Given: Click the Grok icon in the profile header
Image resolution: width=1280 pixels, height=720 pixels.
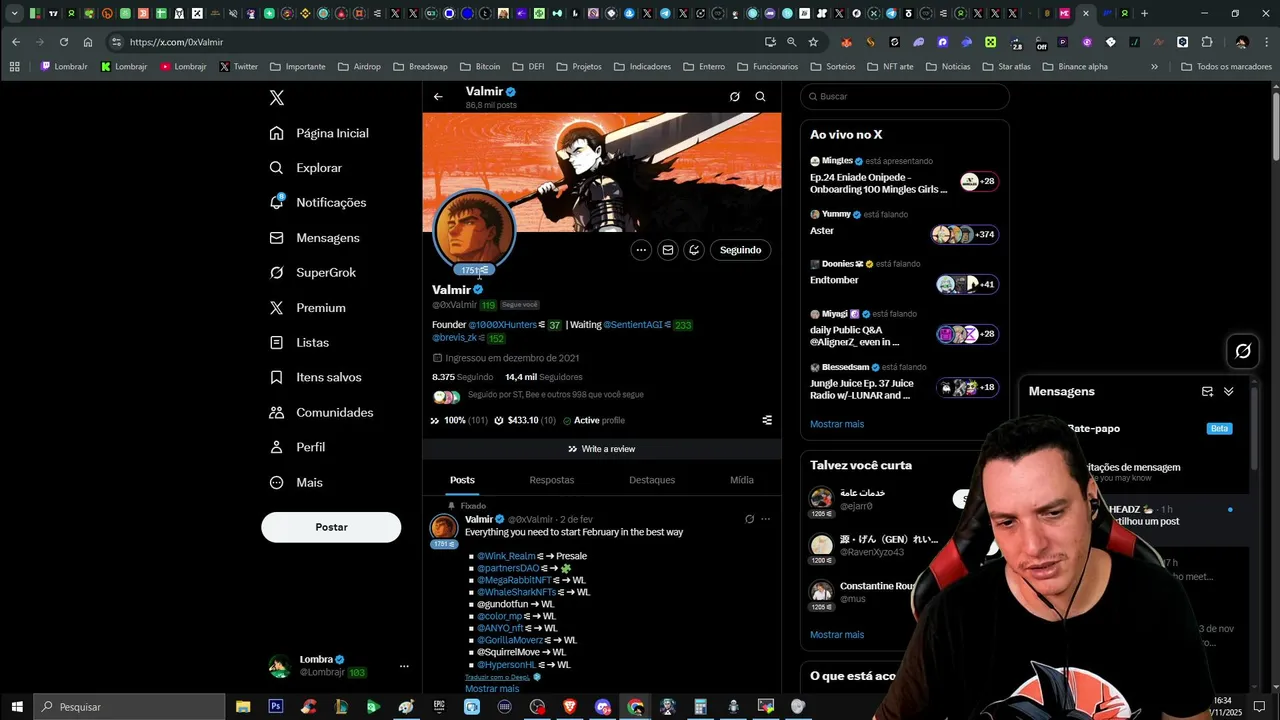Looking at the screenshot, I should click(x=735, y=97).
